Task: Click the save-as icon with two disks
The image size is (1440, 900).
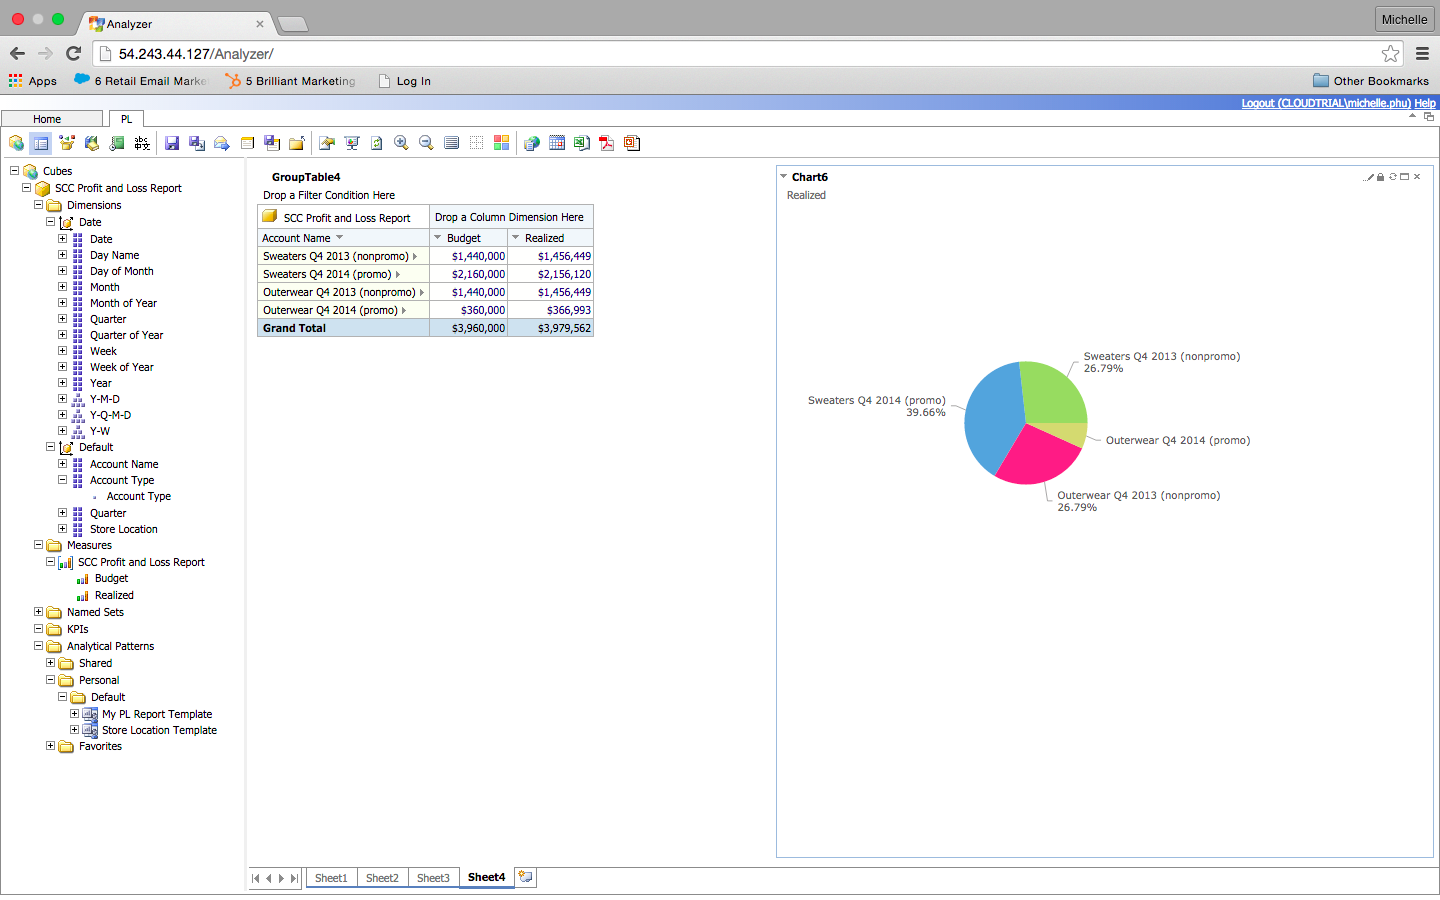Action: [197, 143]
